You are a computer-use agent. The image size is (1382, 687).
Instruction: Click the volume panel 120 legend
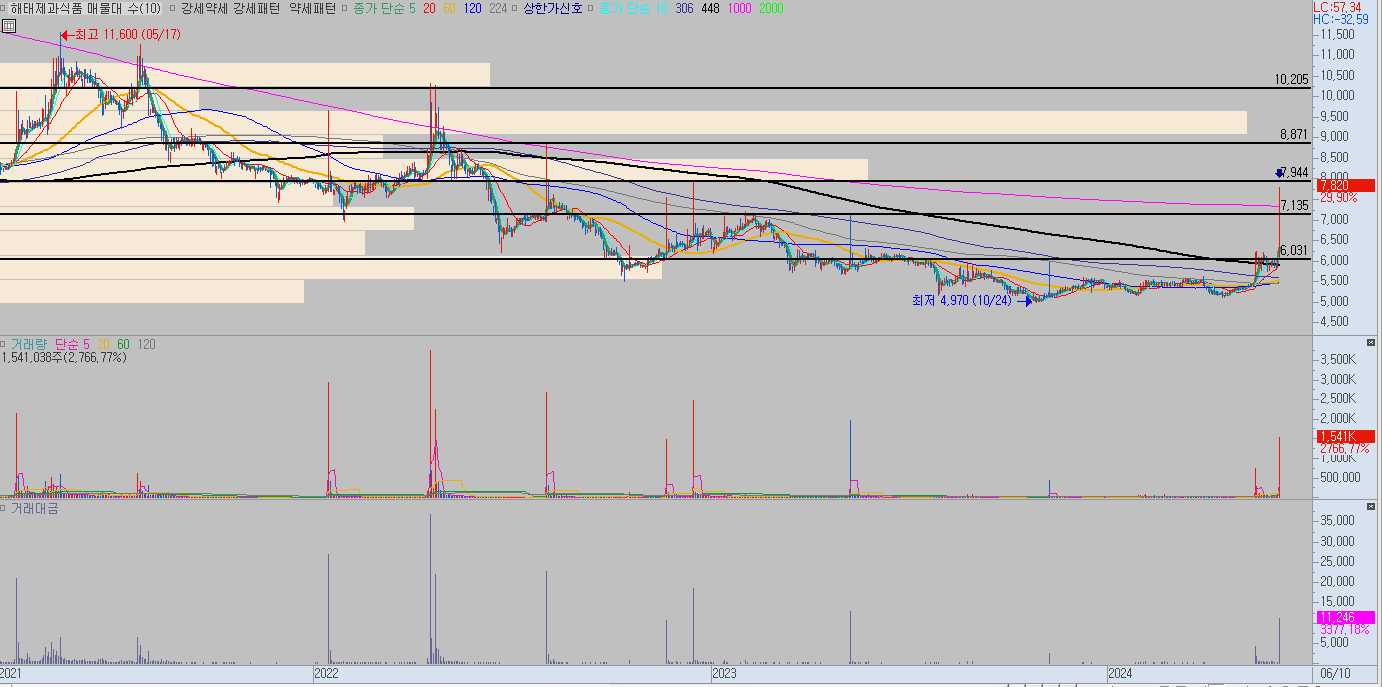tap(146, 344)
